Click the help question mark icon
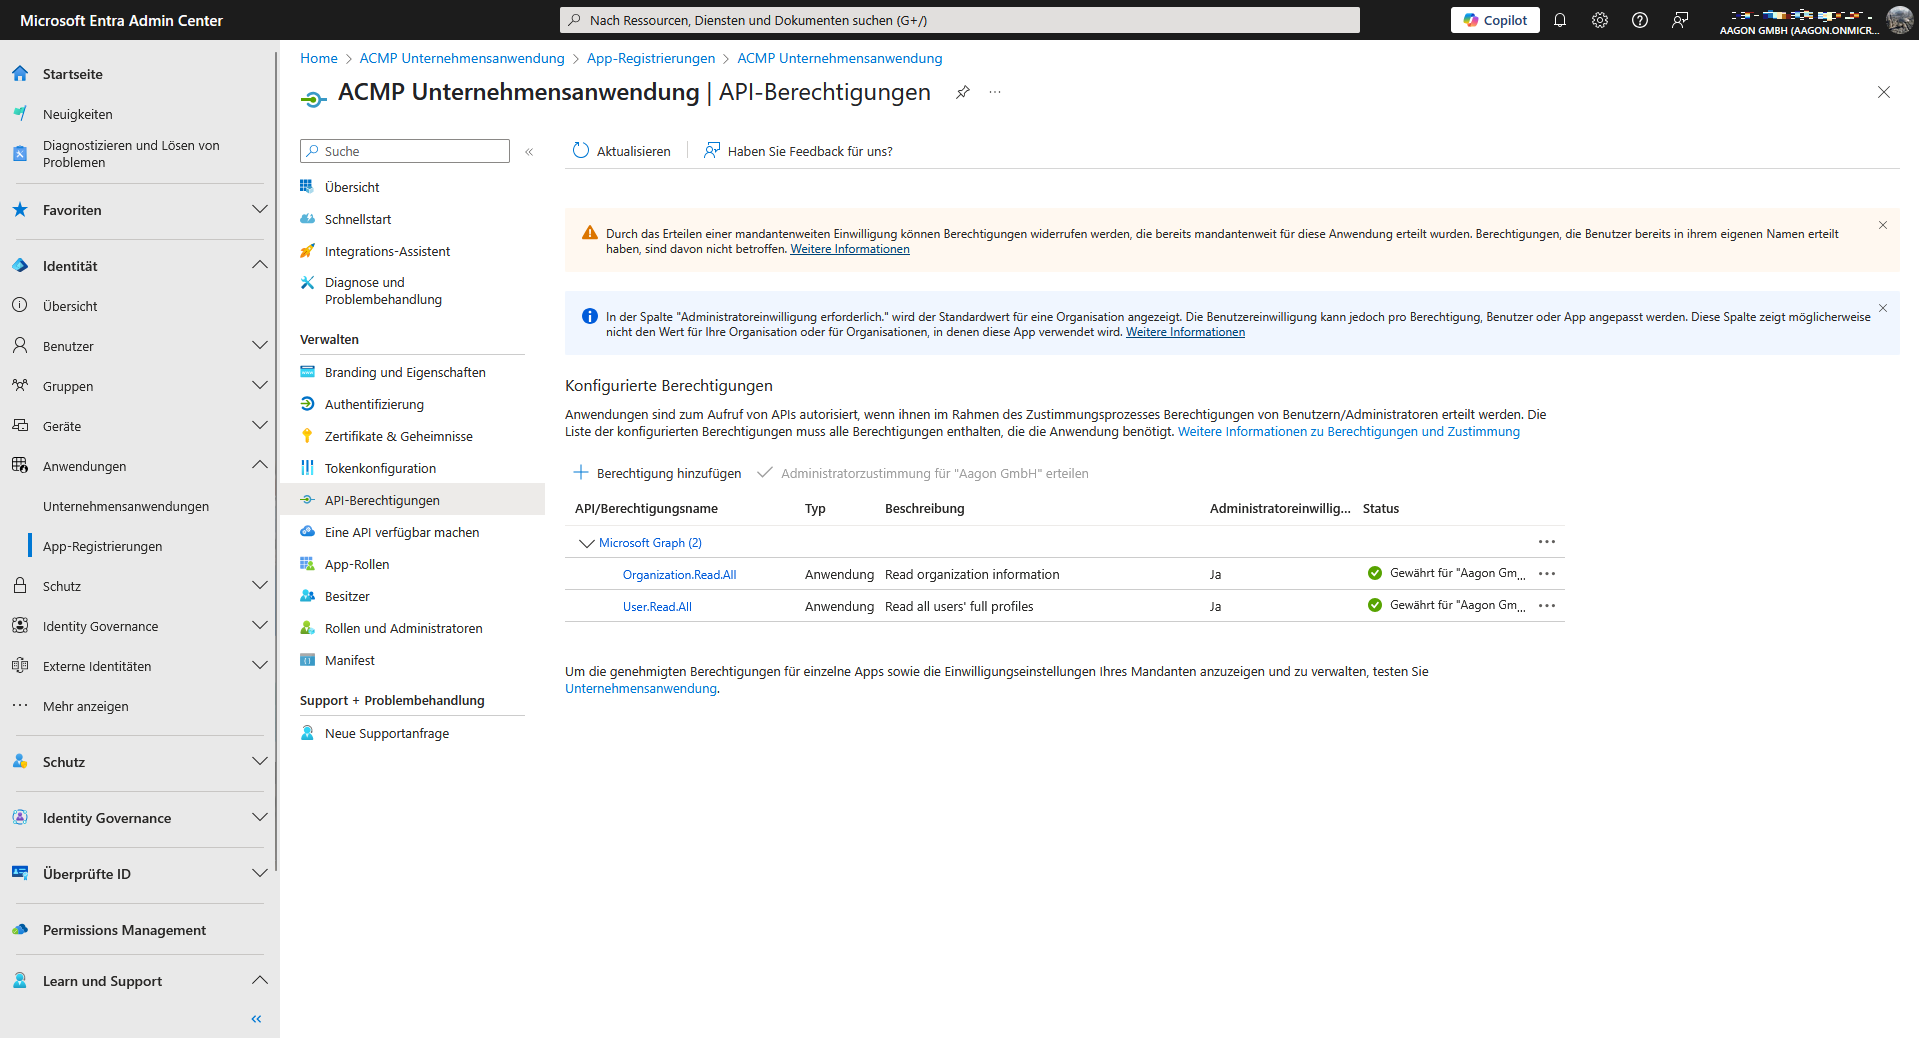 point(1640,20)
